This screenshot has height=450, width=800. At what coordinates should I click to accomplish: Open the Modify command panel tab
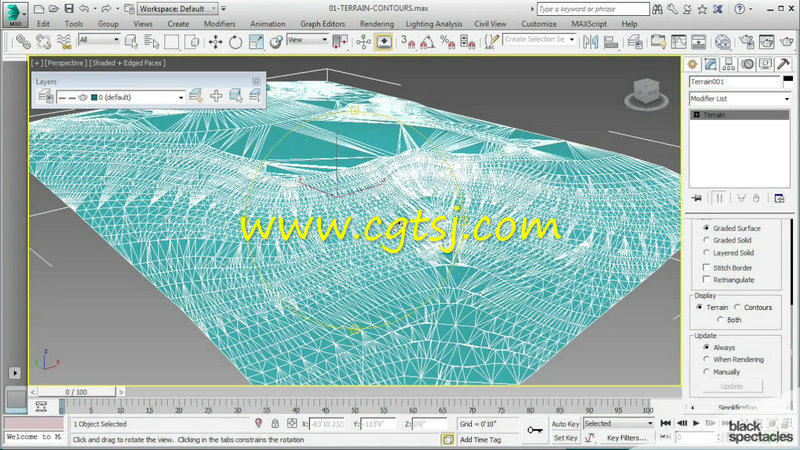(711, 64)
